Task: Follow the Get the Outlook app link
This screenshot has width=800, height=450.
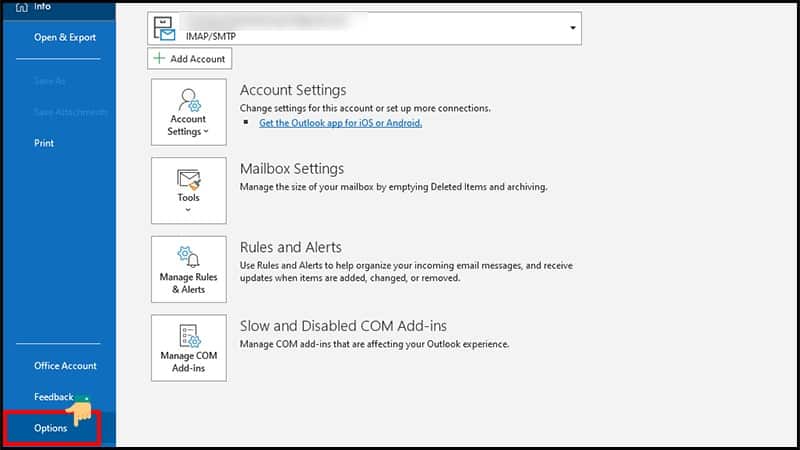Action: click(340, 123)
